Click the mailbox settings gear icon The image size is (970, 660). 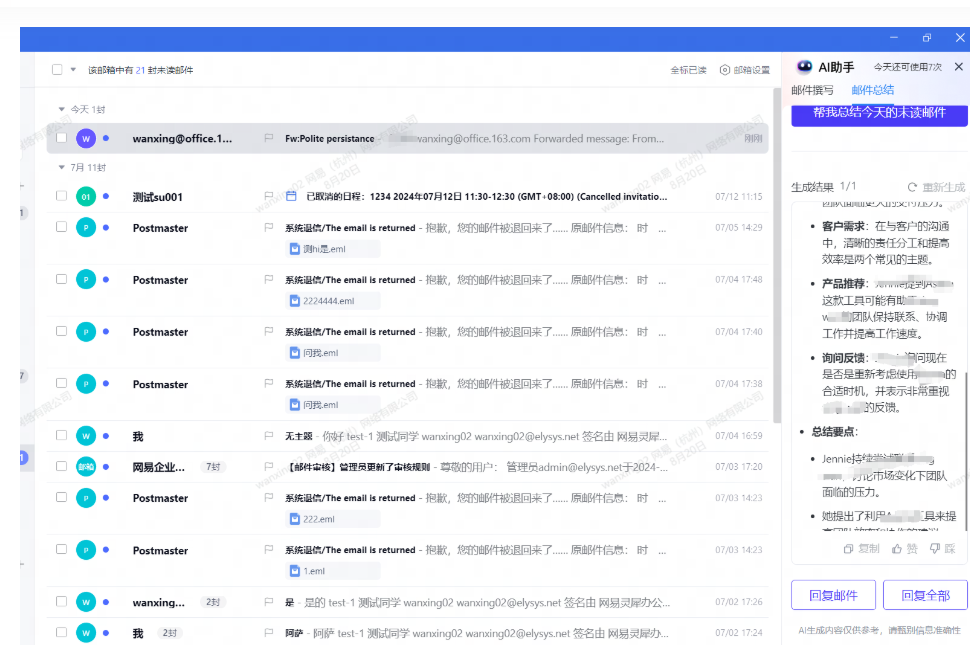724,70
